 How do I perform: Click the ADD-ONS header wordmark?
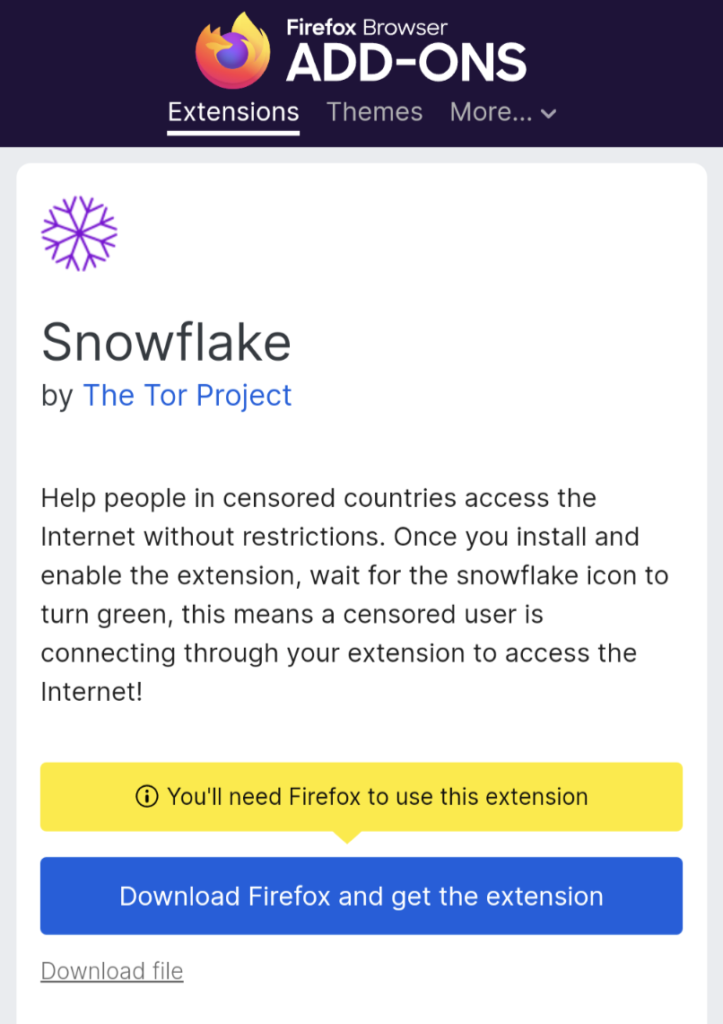406,64
